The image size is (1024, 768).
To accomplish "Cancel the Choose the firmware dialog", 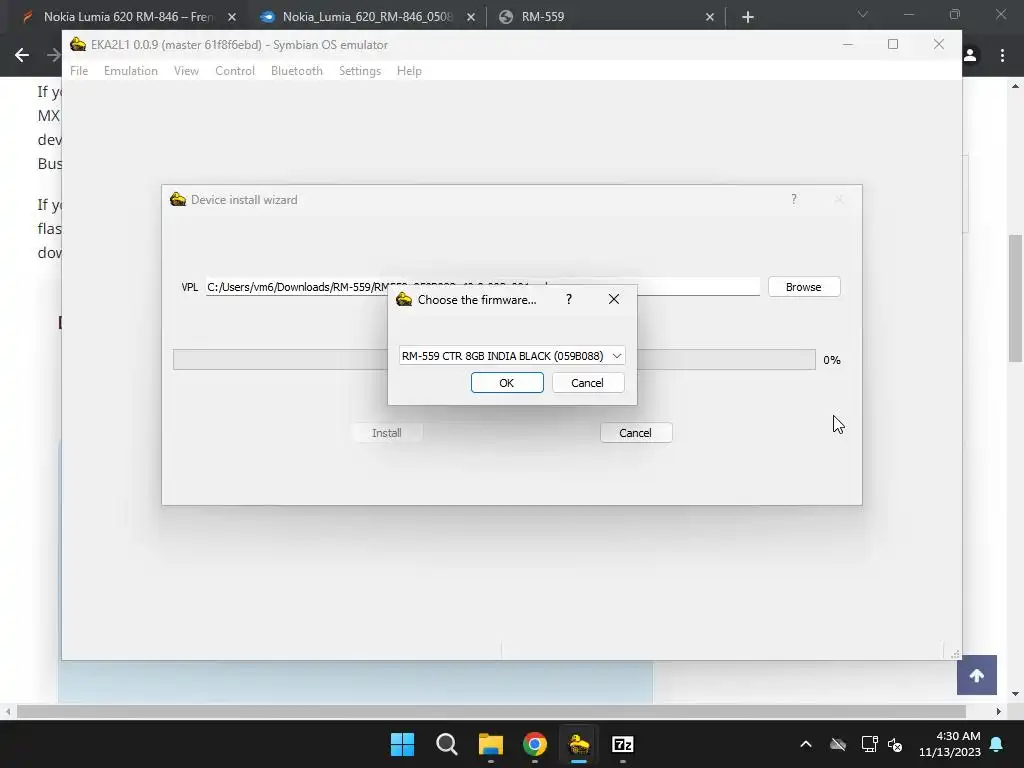I will coord(588,383).
